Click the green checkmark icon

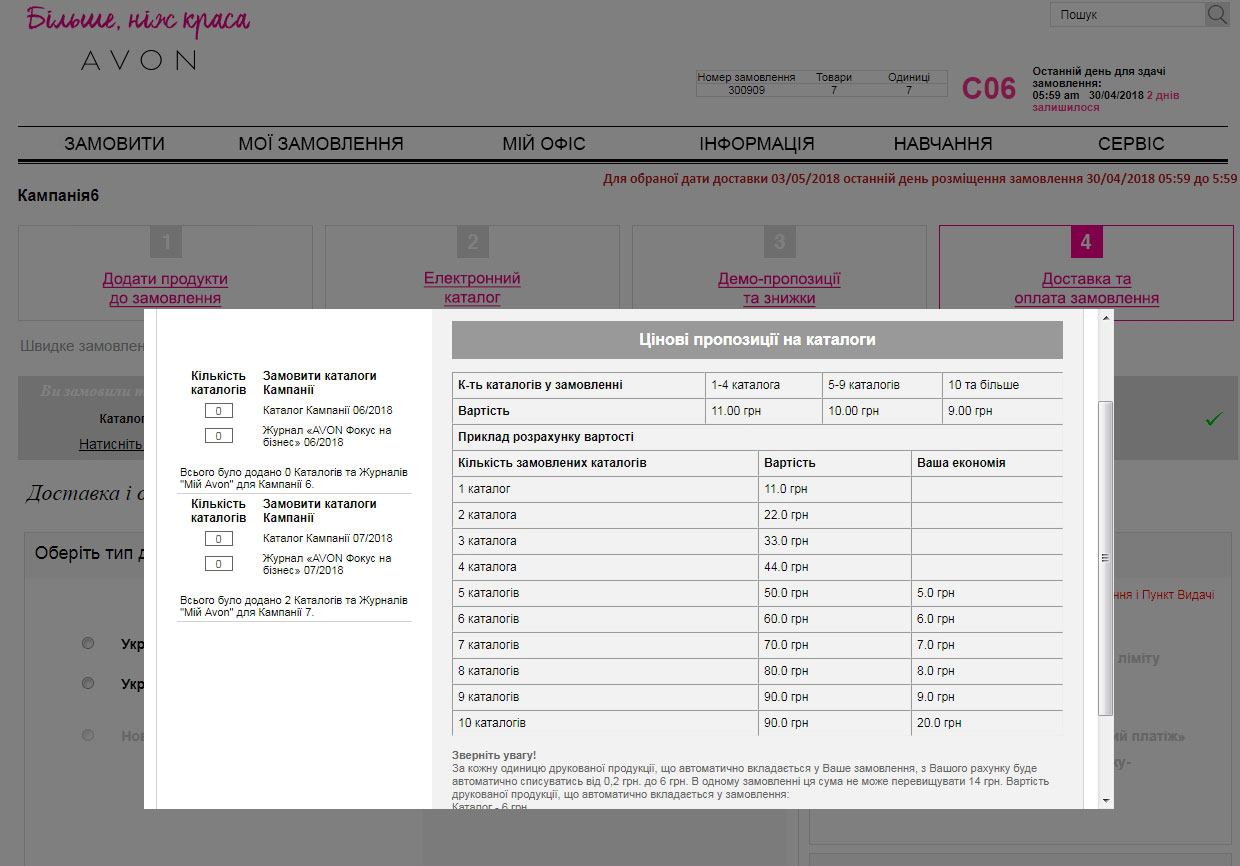pyautogui.click(x=1213, y=420)
